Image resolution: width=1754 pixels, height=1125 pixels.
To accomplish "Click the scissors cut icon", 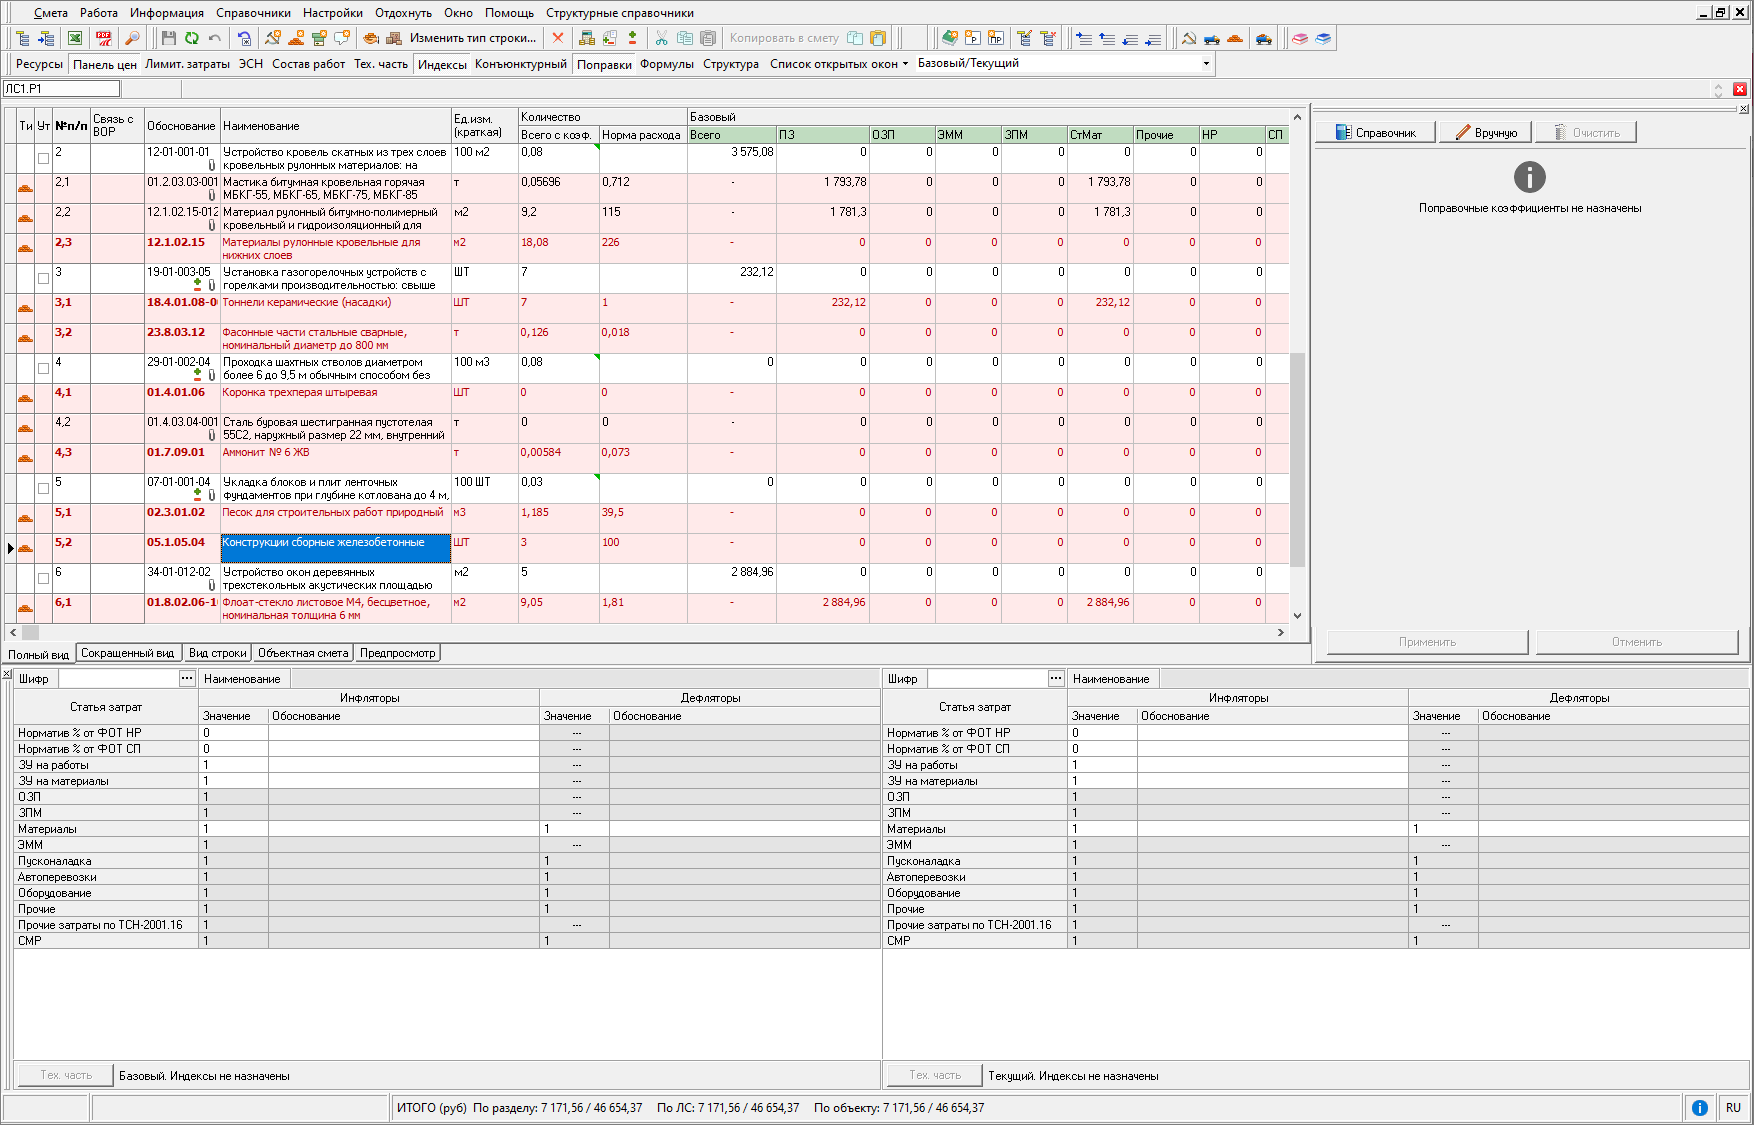I will pyautogui.click(x=661, y=38).
